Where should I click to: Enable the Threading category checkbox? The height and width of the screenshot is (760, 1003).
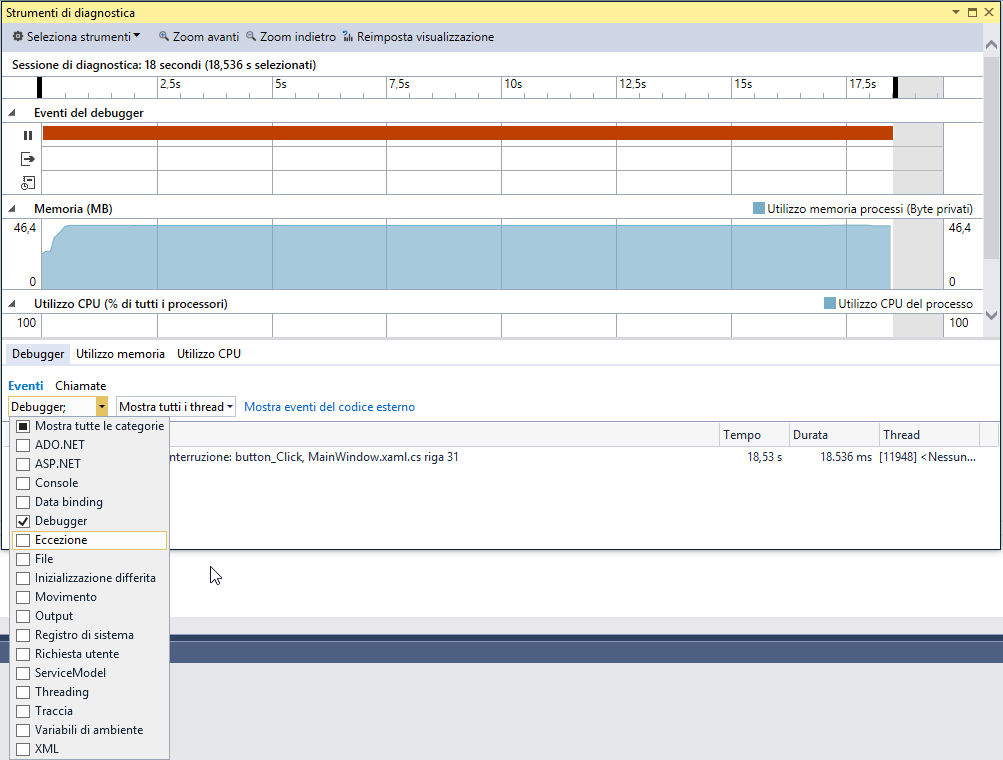pyautogui.click(x=23, y=692)
